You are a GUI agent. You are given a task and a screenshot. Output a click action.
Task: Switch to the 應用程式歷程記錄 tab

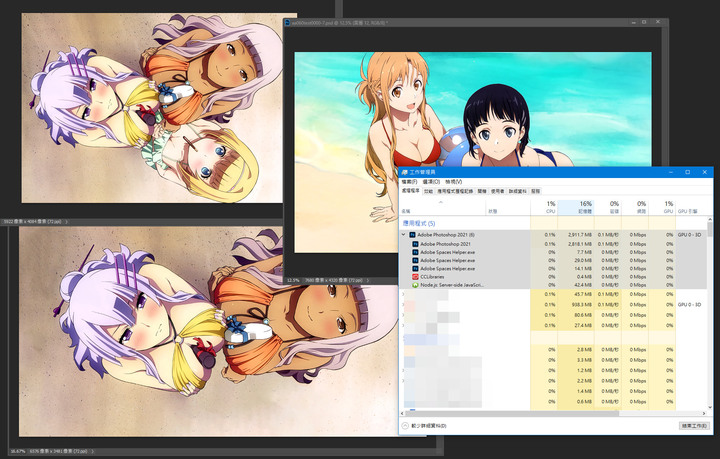(455, 191)
